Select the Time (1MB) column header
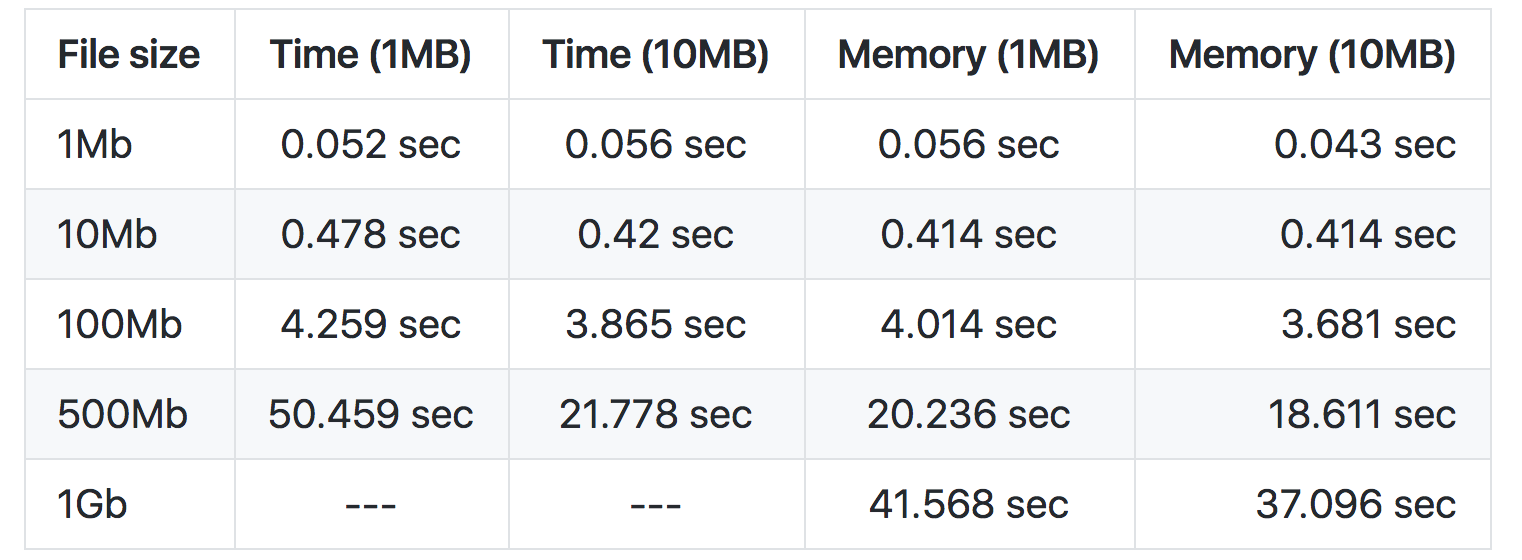The image size is (1522, 560). [371, 55]
